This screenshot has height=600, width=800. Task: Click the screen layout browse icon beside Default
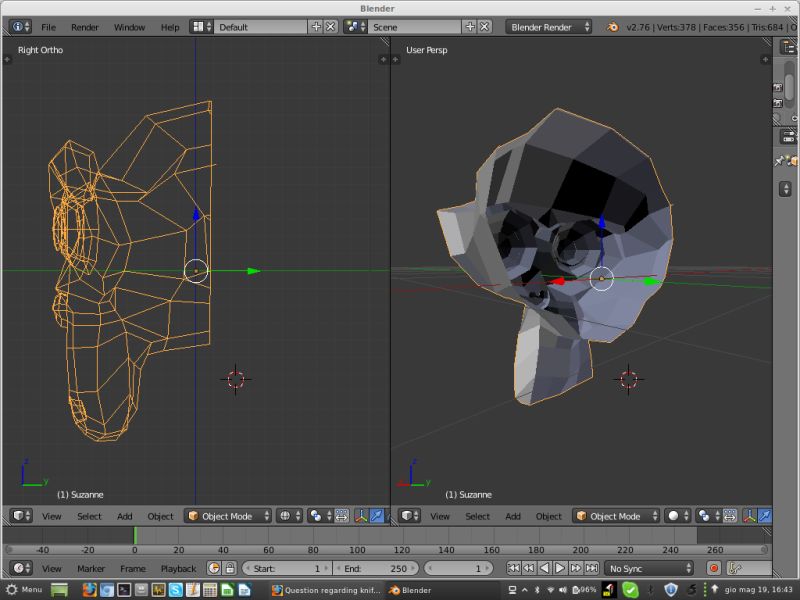[198, 27]
